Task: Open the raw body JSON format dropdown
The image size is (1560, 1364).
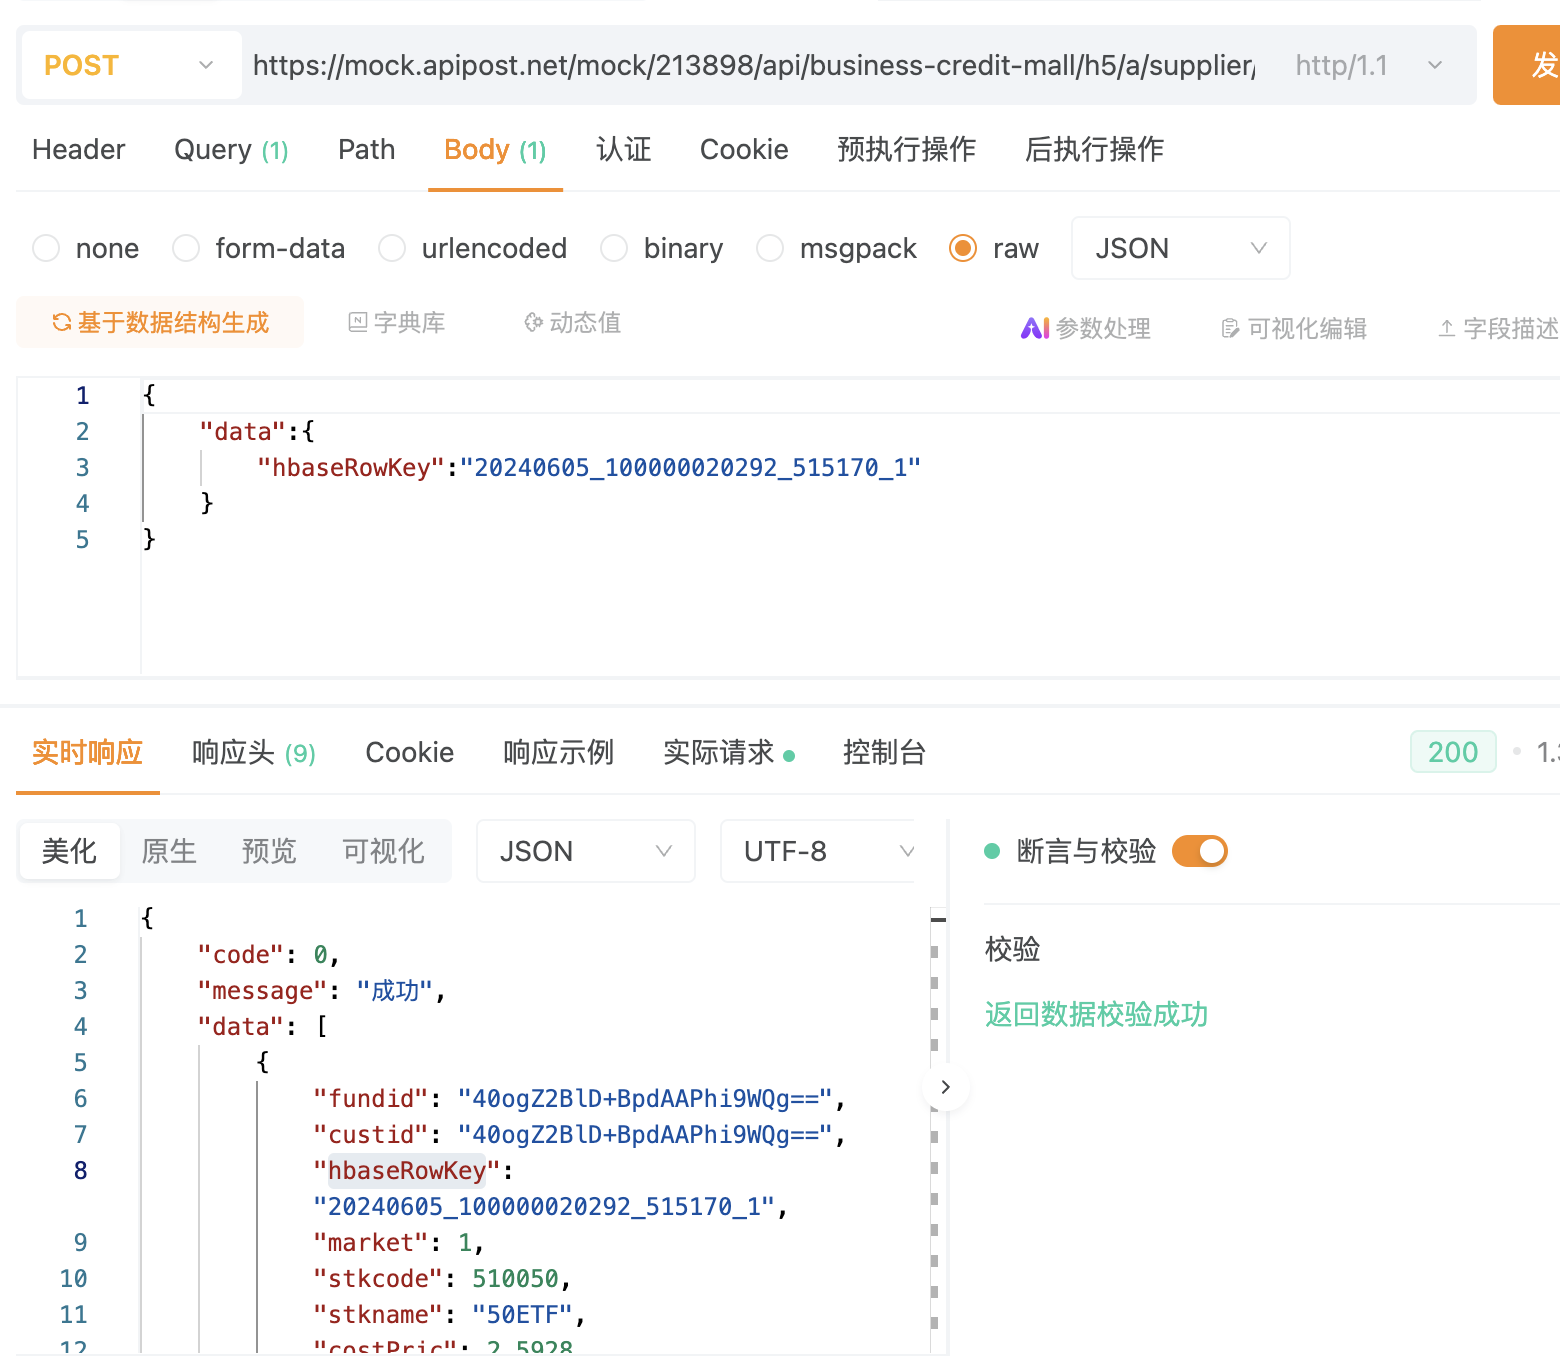Action: (1180, 248)
